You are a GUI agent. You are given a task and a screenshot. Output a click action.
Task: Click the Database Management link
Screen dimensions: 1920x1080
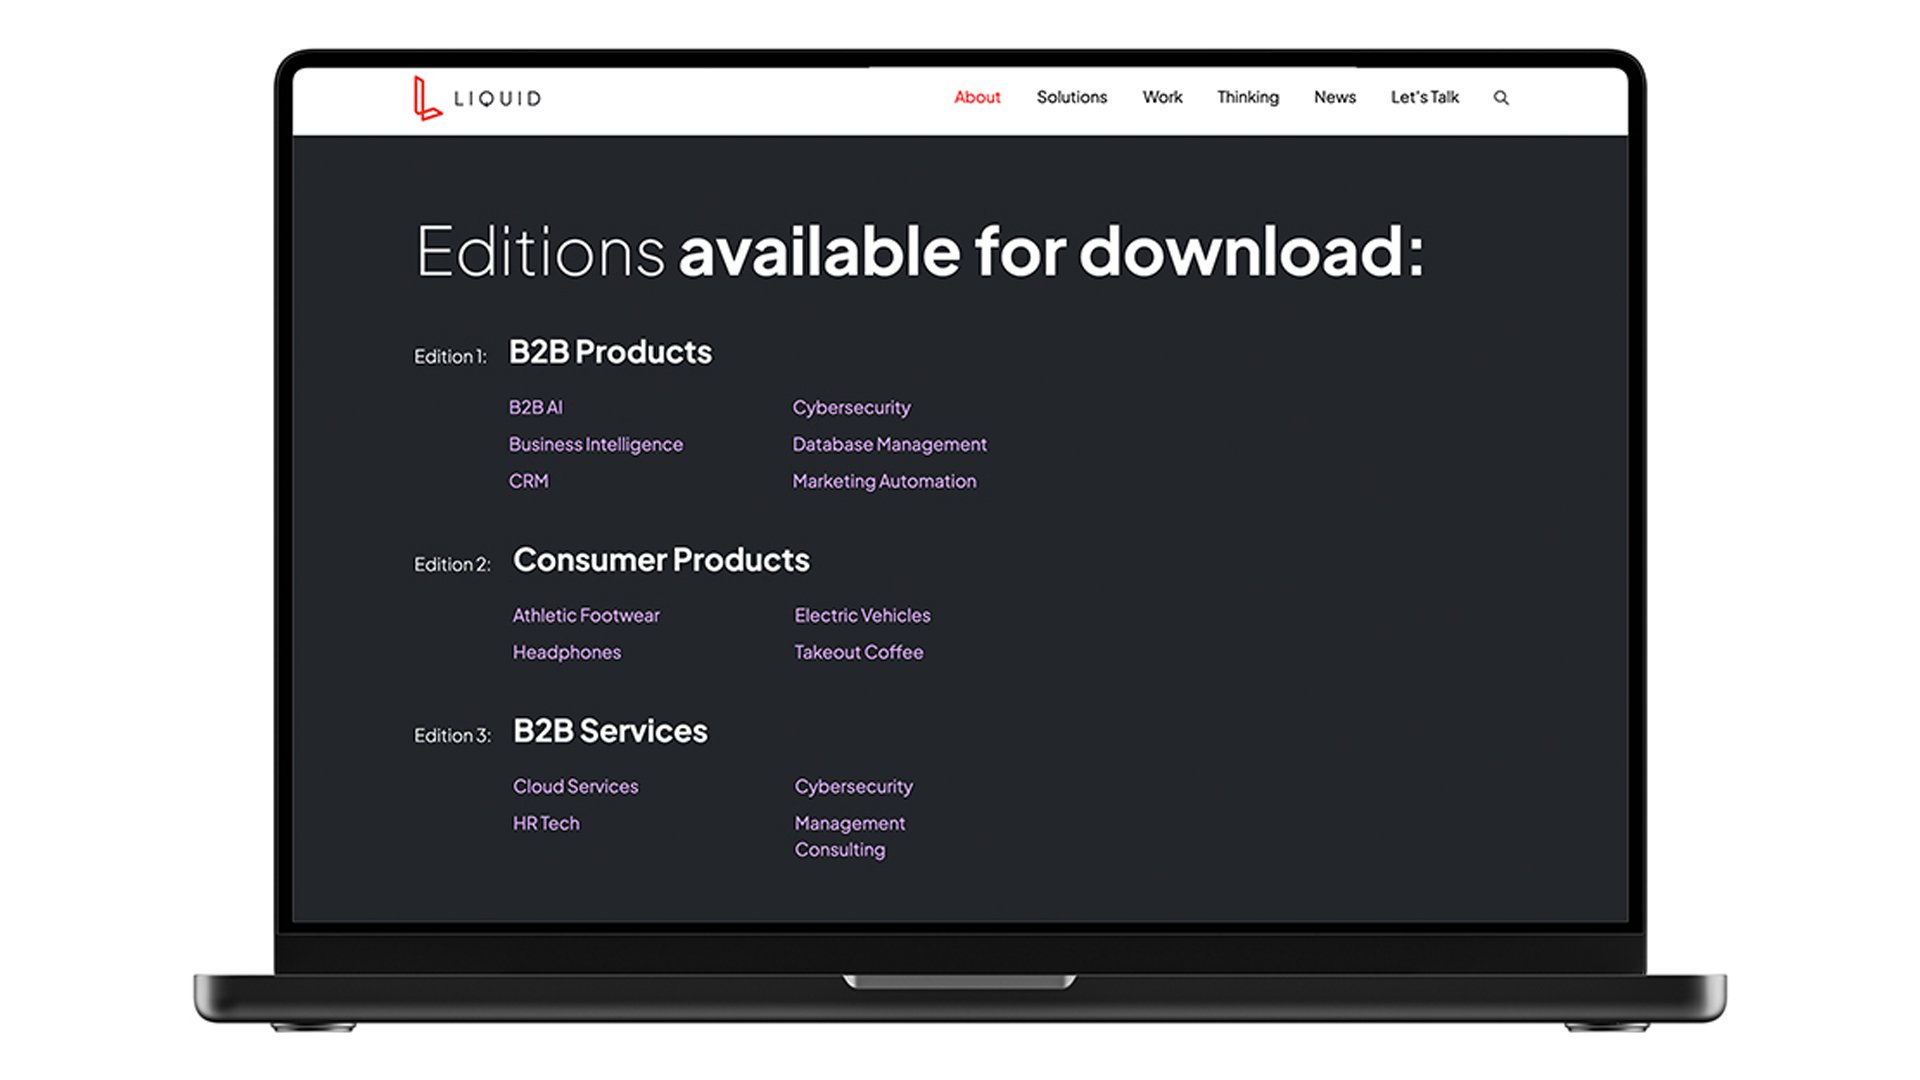point(889,444)
